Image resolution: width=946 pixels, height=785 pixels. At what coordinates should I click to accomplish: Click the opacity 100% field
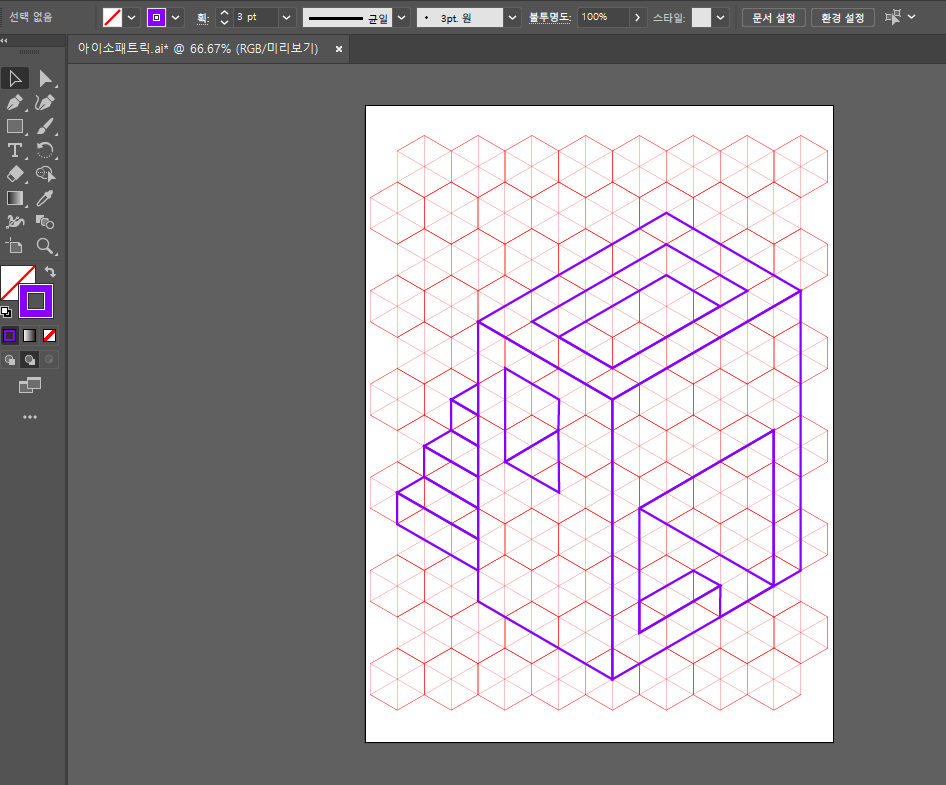pos(603,17)
